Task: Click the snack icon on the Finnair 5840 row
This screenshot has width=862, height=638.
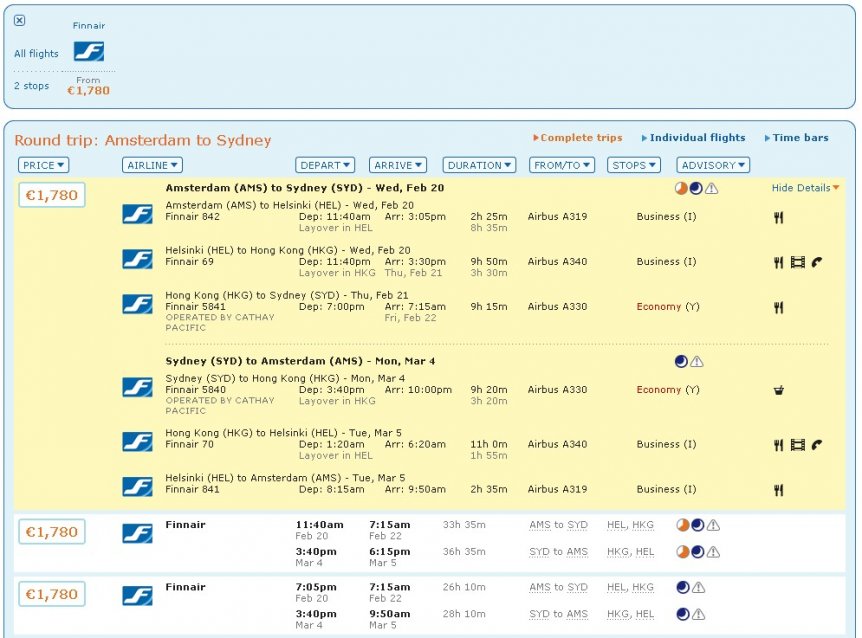Action: click(x=778, y=391)
